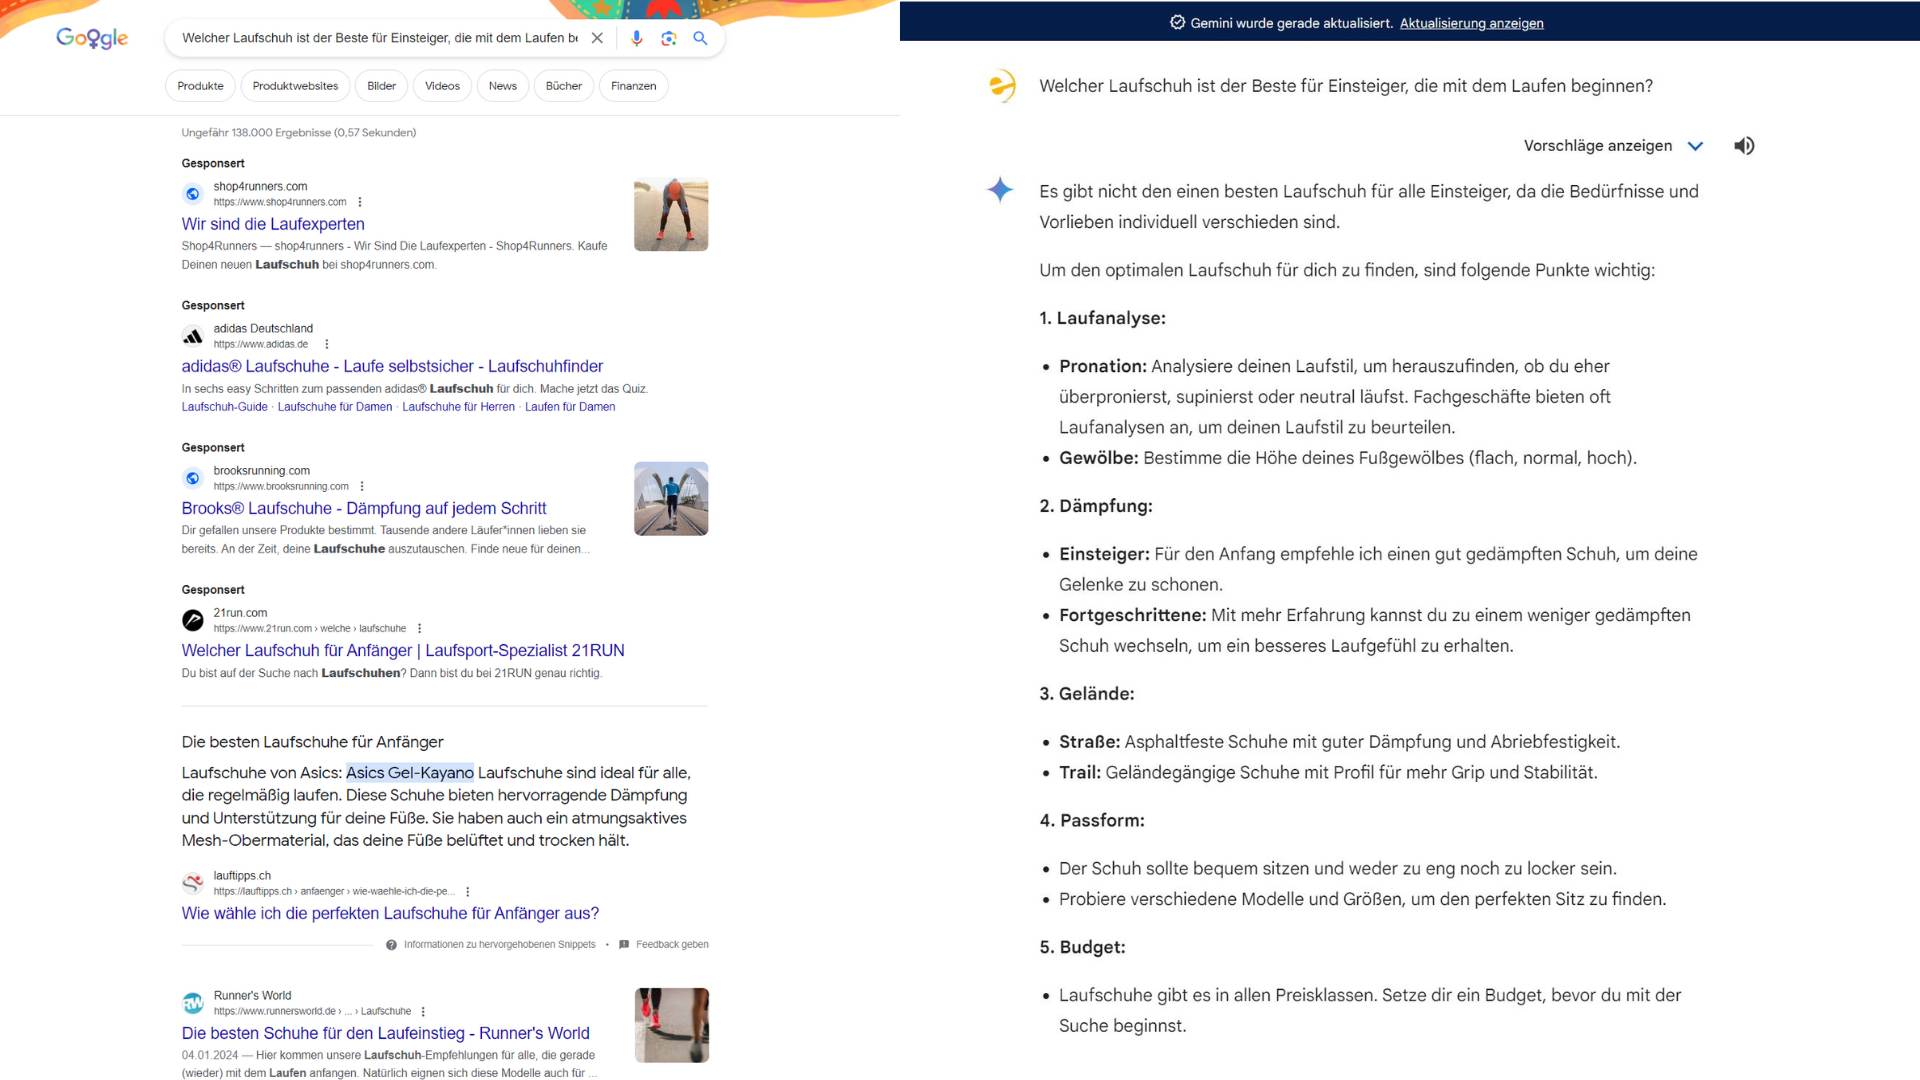Click the blue magnifier search icon
The width and height of the screenshot is (1920, 1080).
tap(700, 38)
